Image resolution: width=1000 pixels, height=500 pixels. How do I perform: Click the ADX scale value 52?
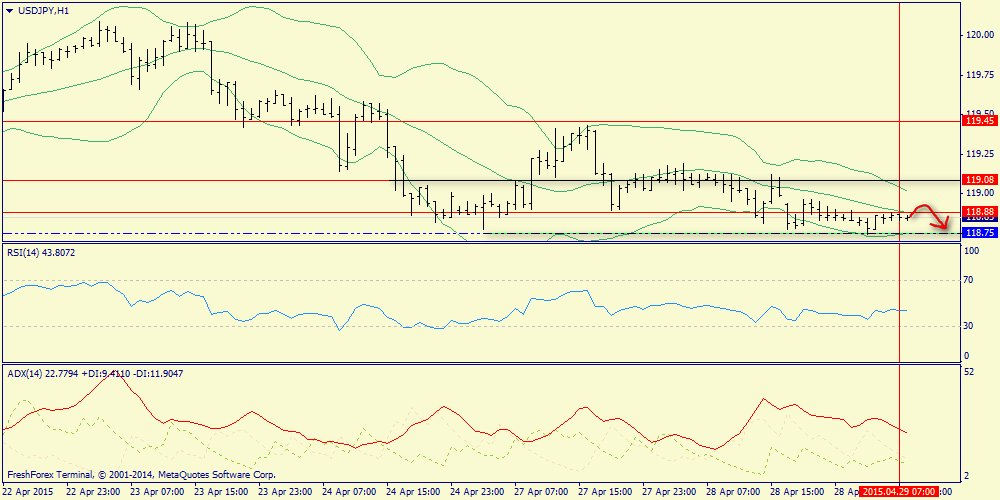tap(969, 372)
